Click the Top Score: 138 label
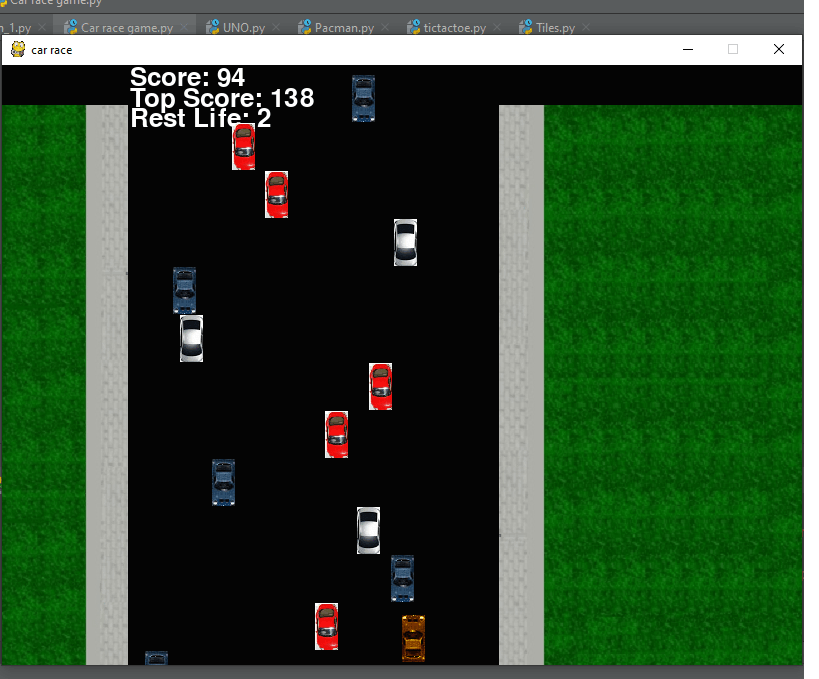Screen dimensions: 819x679 221,98
